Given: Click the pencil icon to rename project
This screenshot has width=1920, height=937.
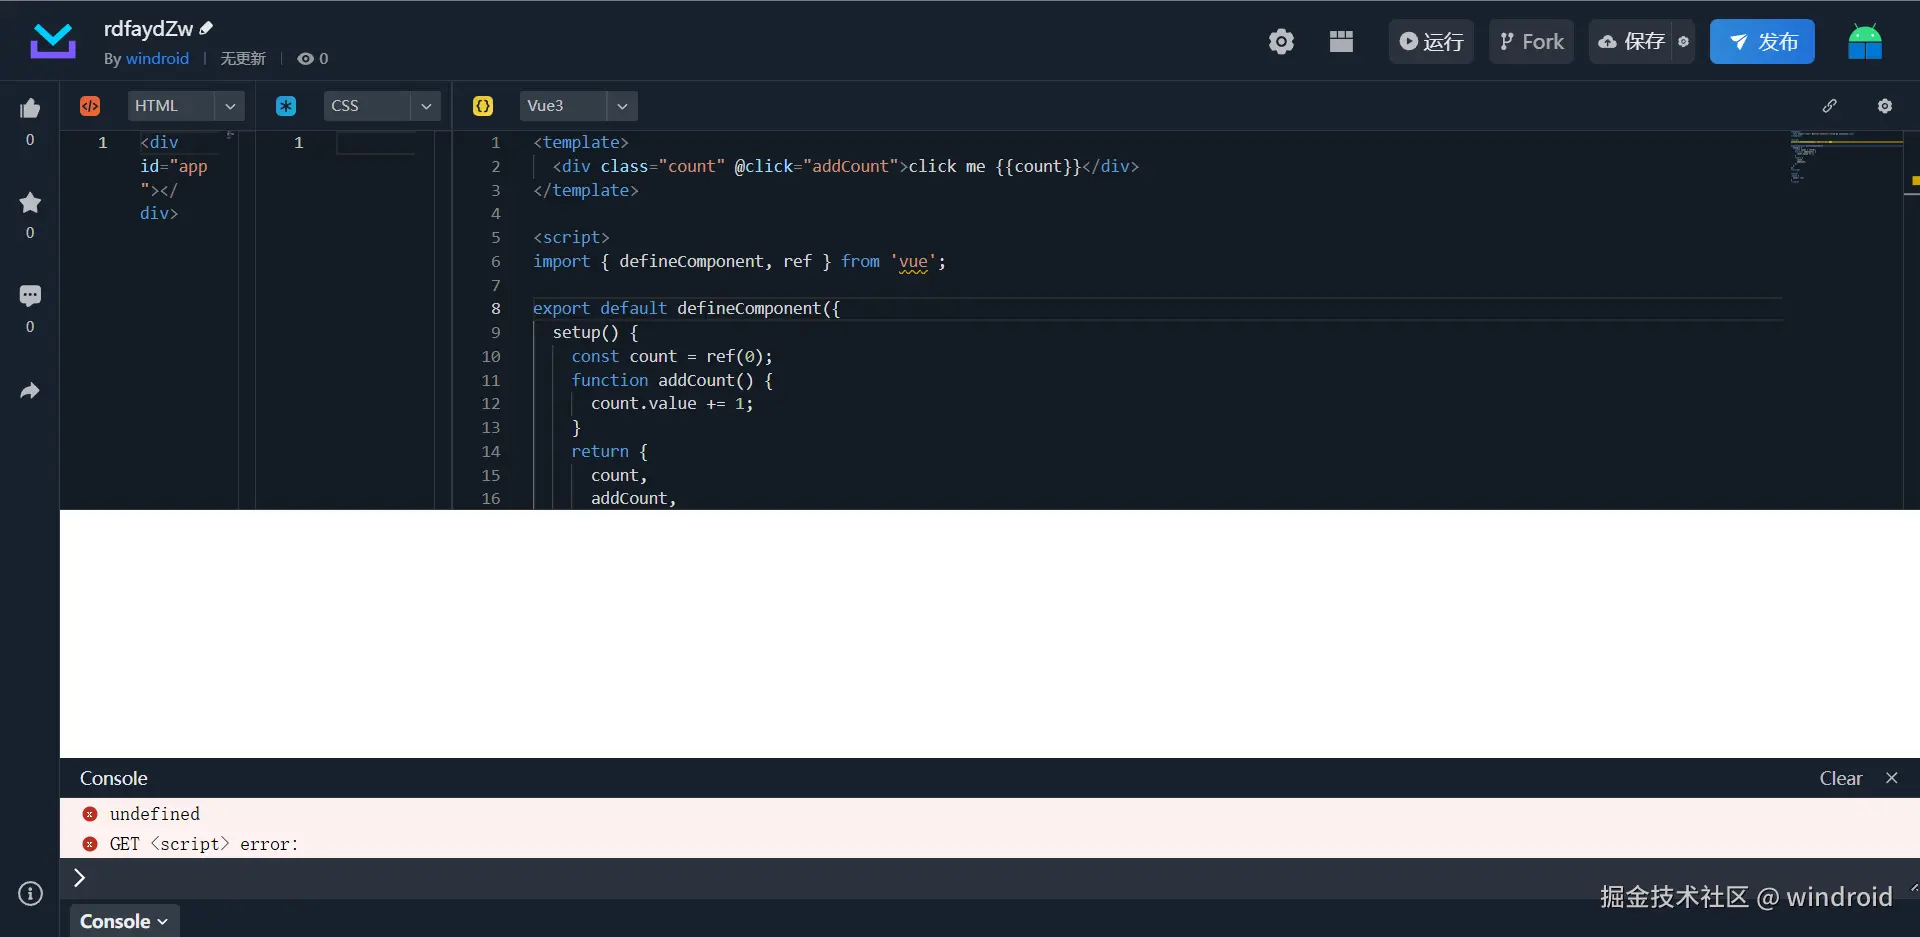Looking at the screenshot, I should coord(207,28).
